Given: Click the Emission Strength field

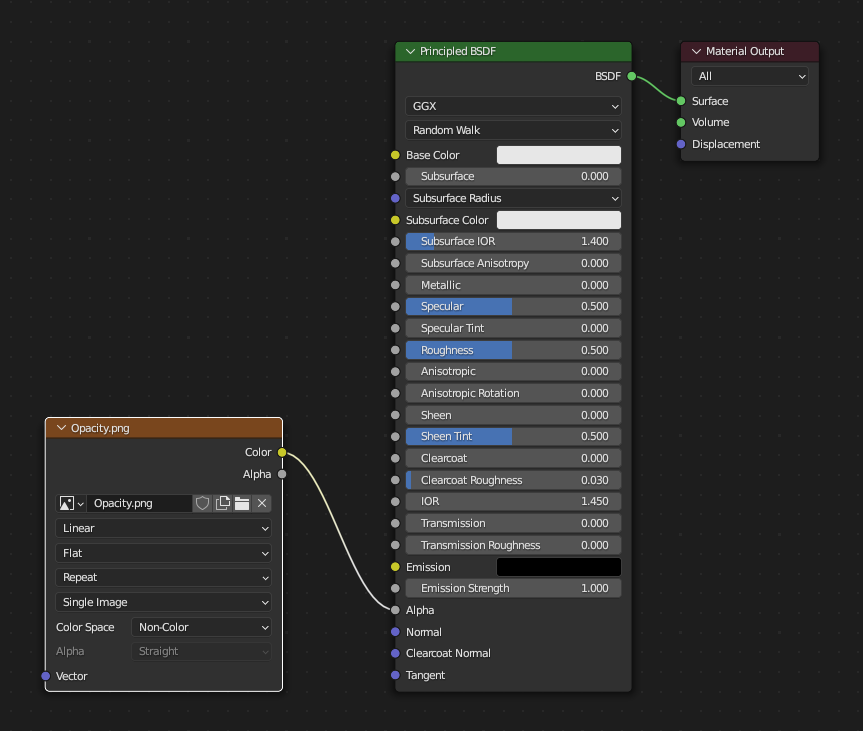Looking at the screenshot, I should [513, 588].
